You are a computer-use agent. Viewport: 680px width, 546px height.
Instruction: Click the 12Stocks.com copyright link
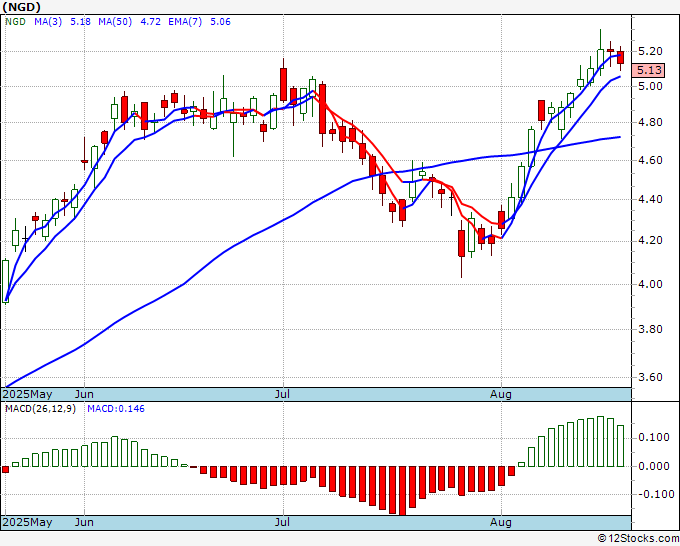(638, 539)
